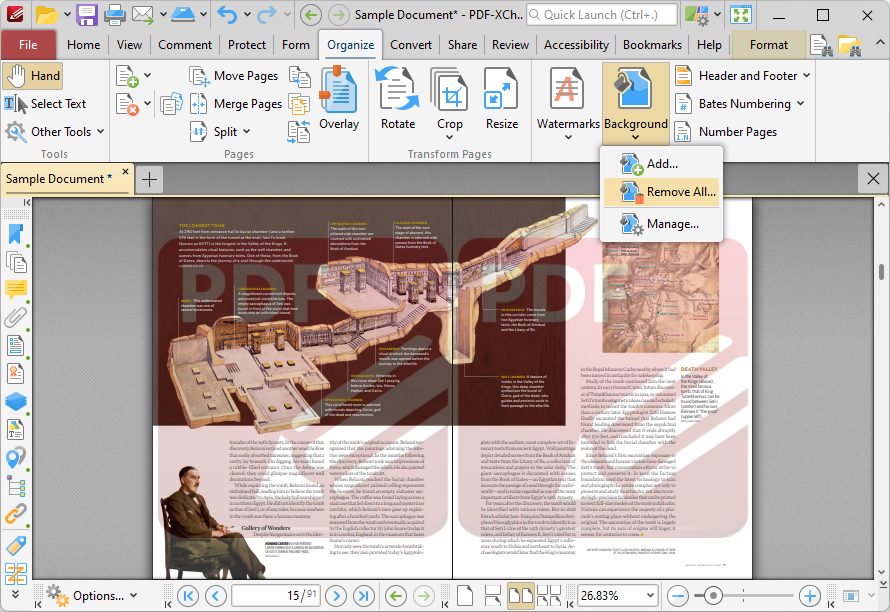Select the Hand tool

[32, 76]
